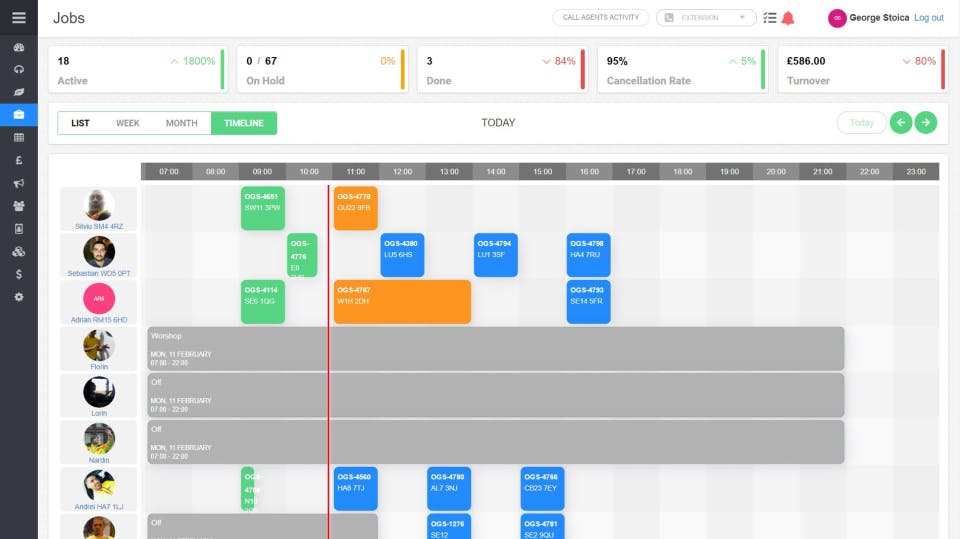Open Andrei HA7 1LJ technician profile
This screenshot has width=960, height=539.
click(99, 489)
